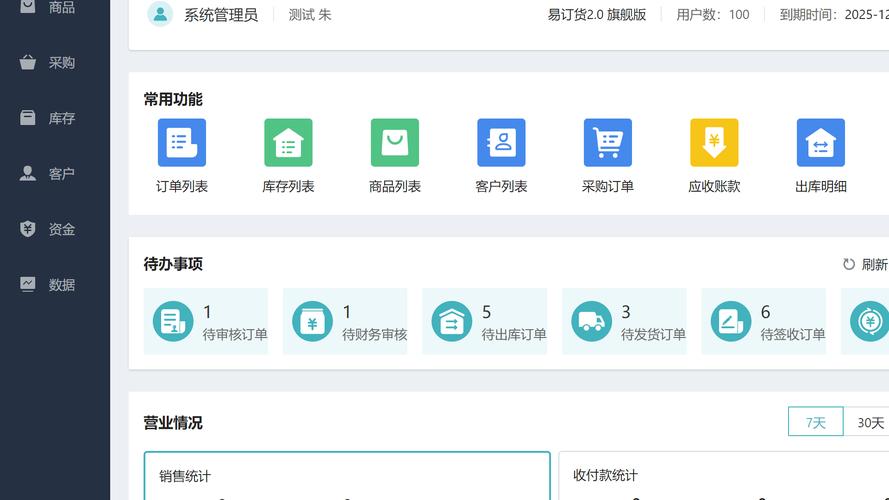The height and width of the screenshot is (500, 889).
Task: Click the 出库明细 outbound details icon
Action: pos(820,143)
